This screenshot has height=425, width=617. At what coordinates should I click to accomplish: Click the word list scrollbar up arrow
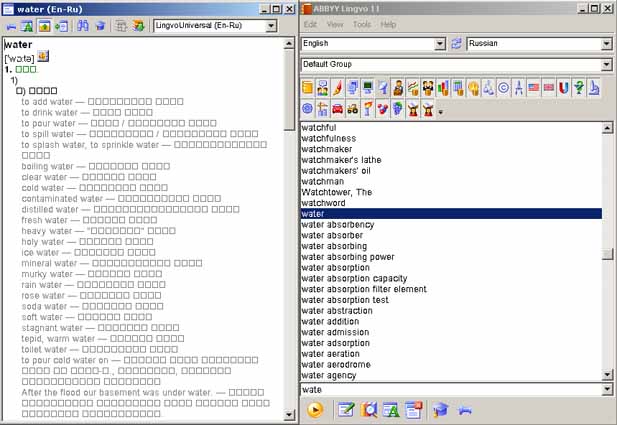pos(607,128)
